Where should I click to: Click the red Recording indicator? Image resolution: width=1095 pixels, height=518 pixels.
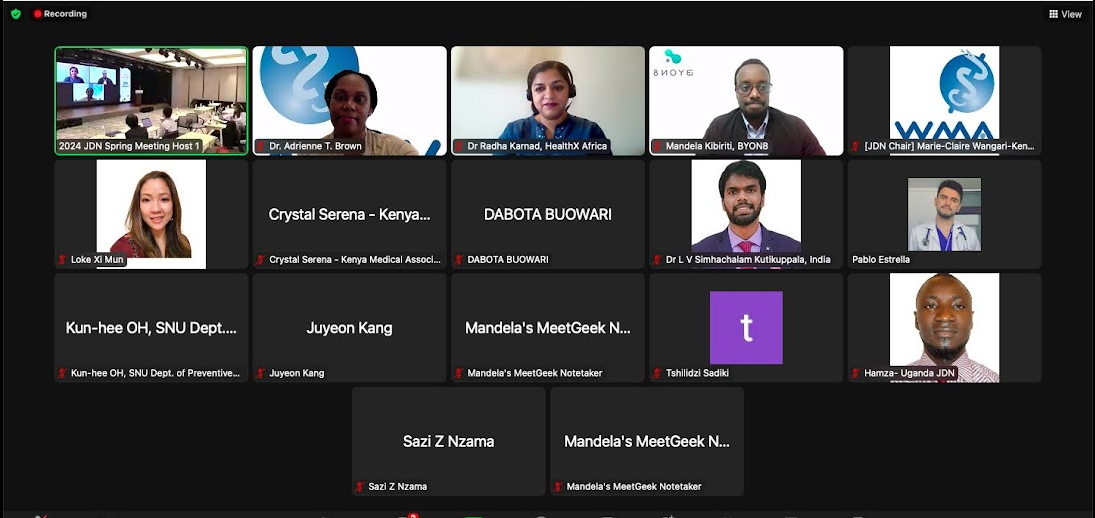point(60,14)
